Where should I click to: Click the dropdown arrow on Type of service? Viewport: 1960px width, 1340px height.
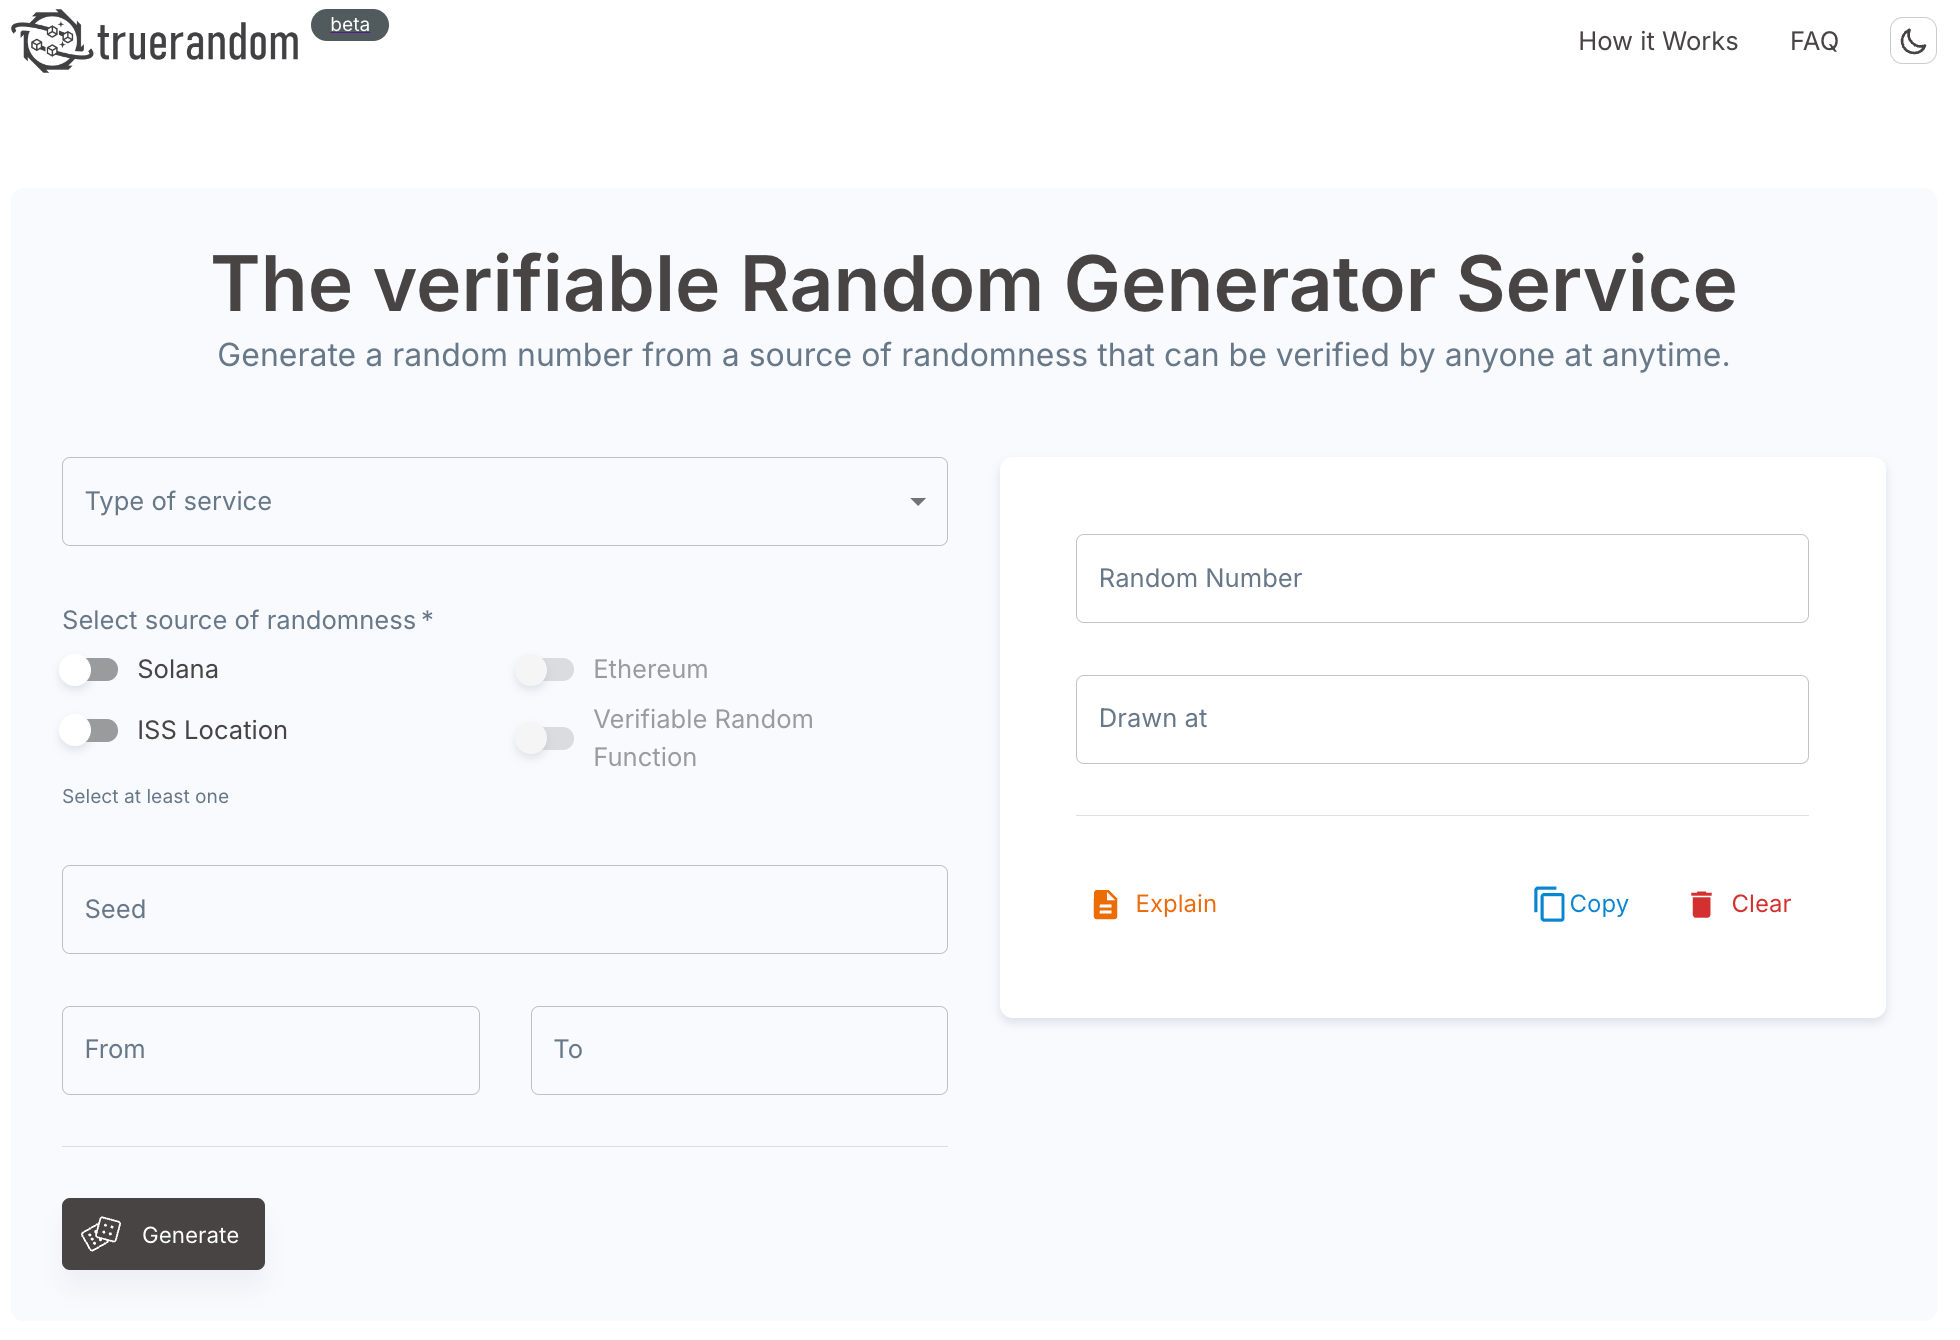[916, 501]
